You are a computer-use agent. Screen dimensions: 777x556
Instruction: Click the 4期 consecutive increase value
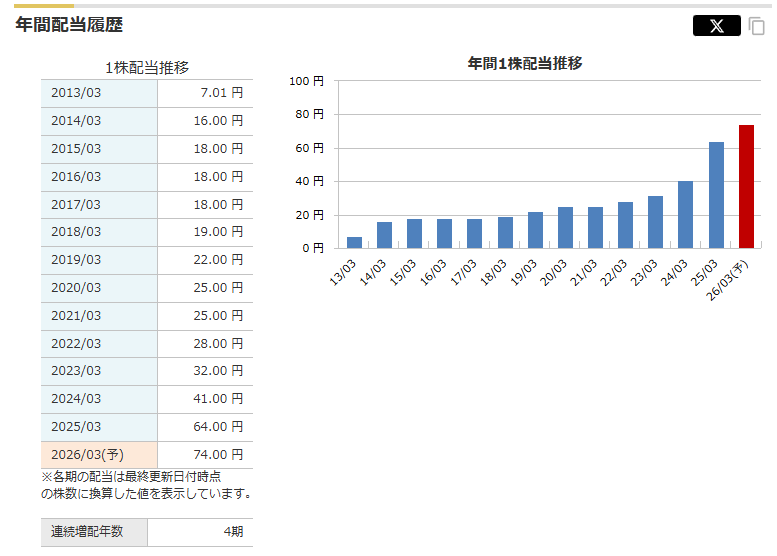pyautogui.click(x=233, y=532)
